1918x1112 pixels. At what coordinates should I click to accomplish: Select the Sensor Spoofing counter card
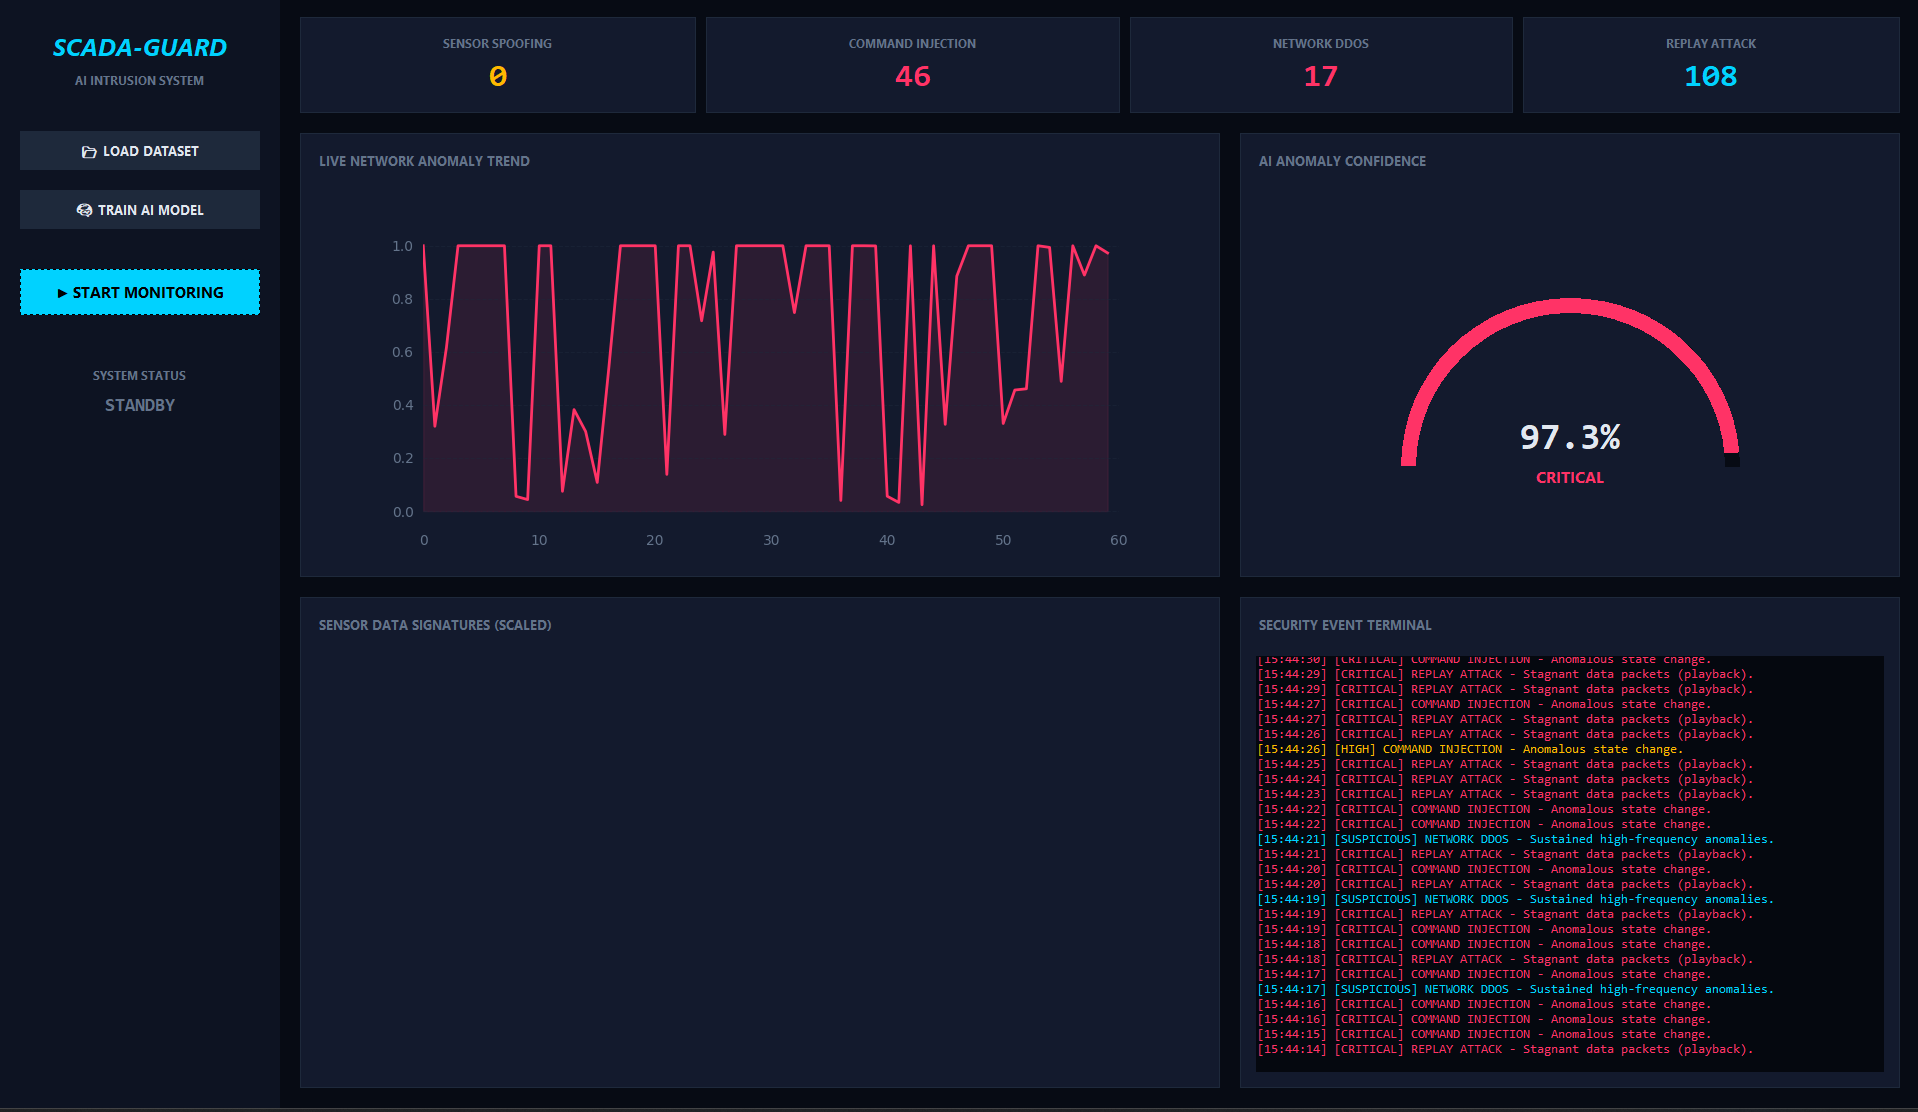497,64
